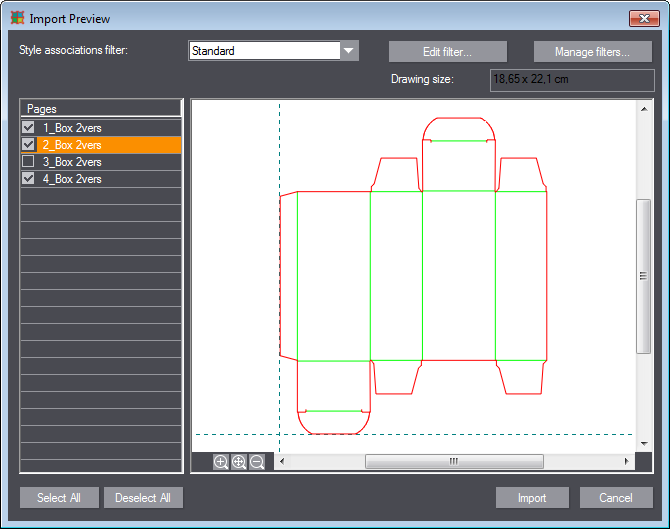Screen dimensions: 670x529
Task: Click the zoom out magnifier icon
Action: point(257,462)
